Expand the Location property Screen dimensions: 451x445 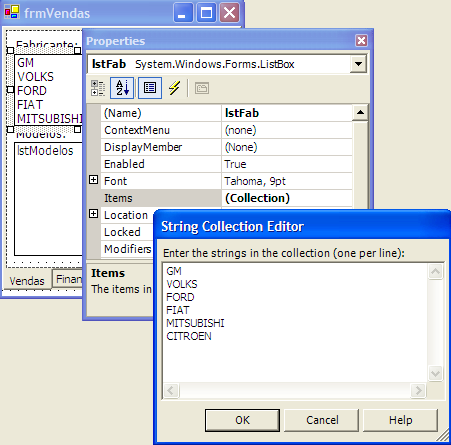pyautogui.click(x=94, y=214)
